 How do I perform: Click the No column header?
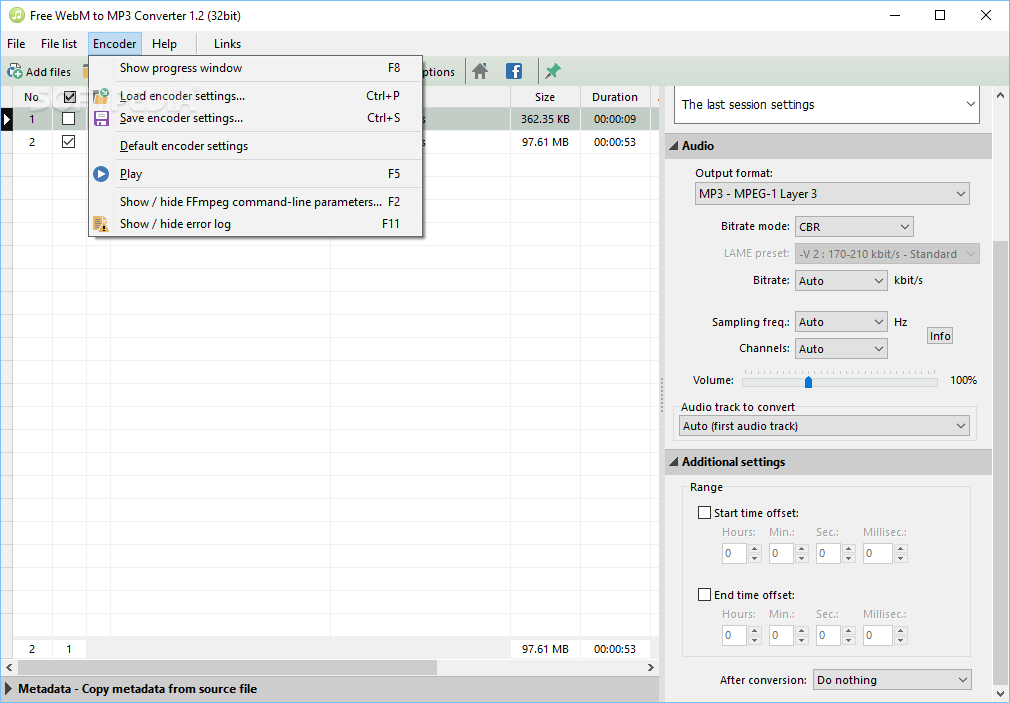32,97
